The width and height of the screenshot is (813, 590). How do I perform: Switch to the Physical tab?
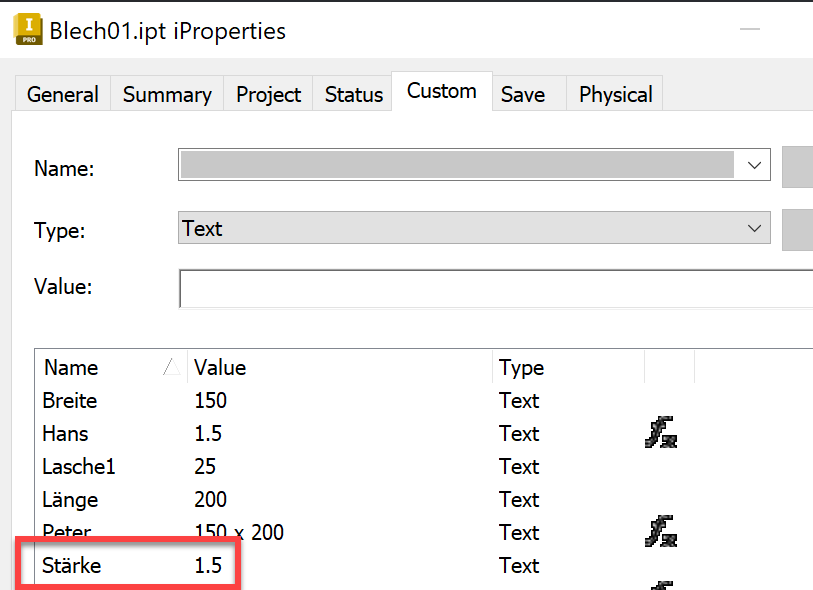tap(614, 94)
